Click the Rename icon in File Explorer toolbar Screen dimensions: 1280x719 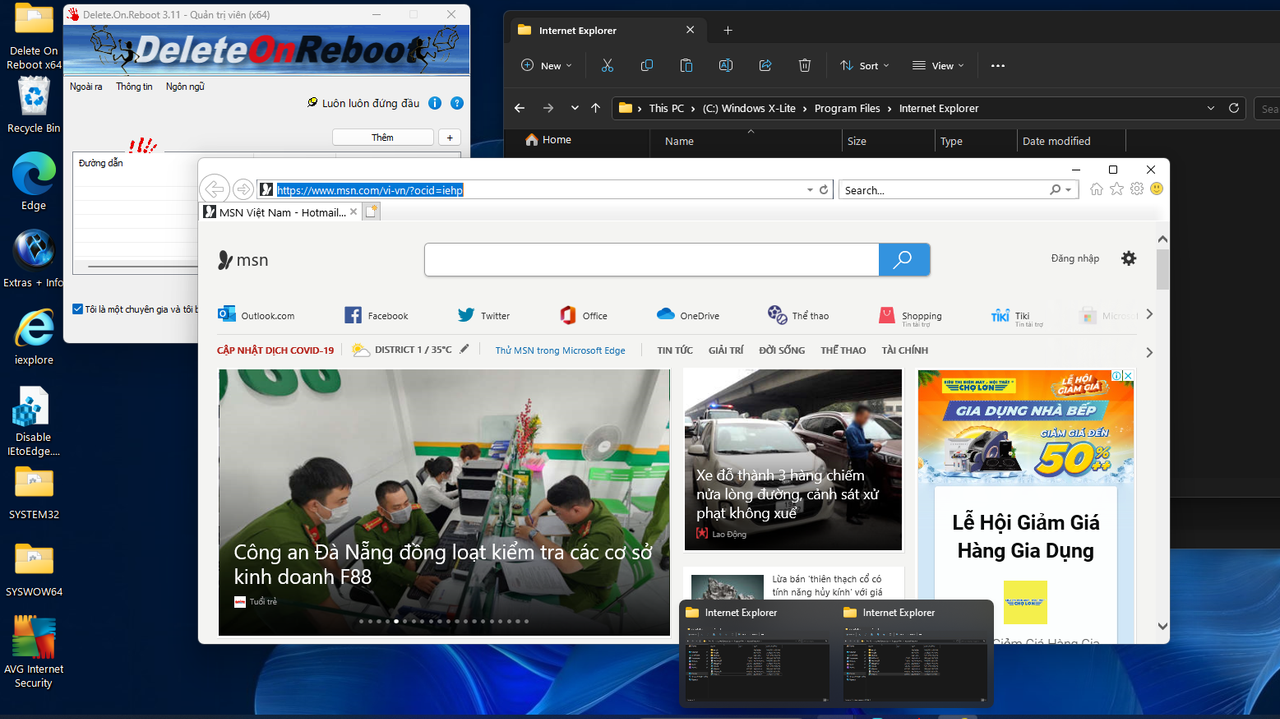(x=726, y=65)
